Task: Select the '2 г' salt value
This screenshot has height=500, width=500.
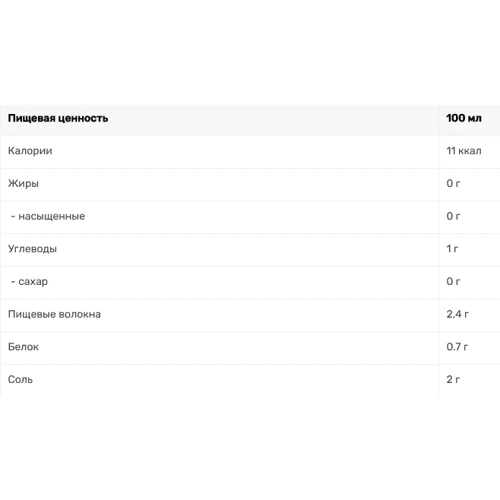Action: point(453,379)
